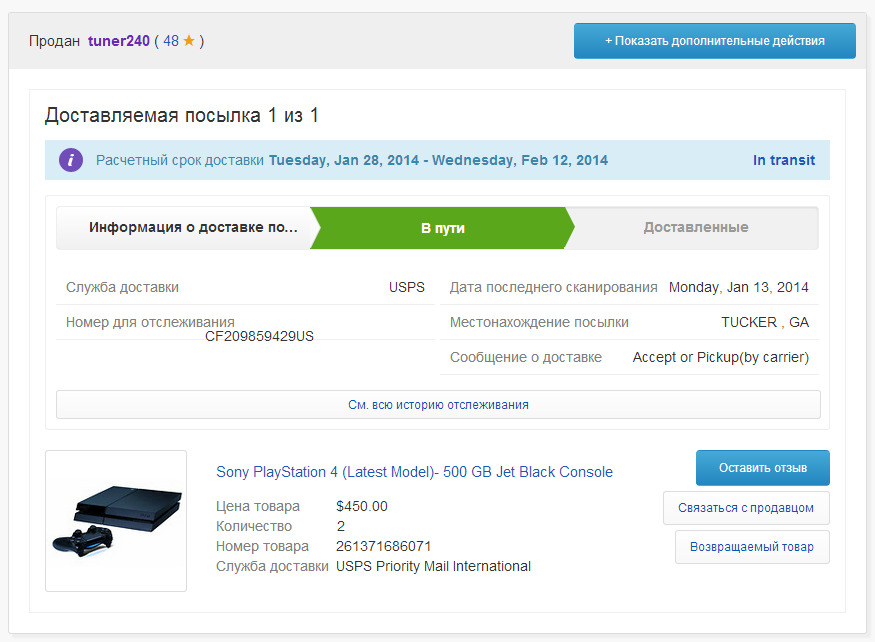Open seller tuner240 profile link
Screen dimensions: 875x642
[x=118, y=41]
